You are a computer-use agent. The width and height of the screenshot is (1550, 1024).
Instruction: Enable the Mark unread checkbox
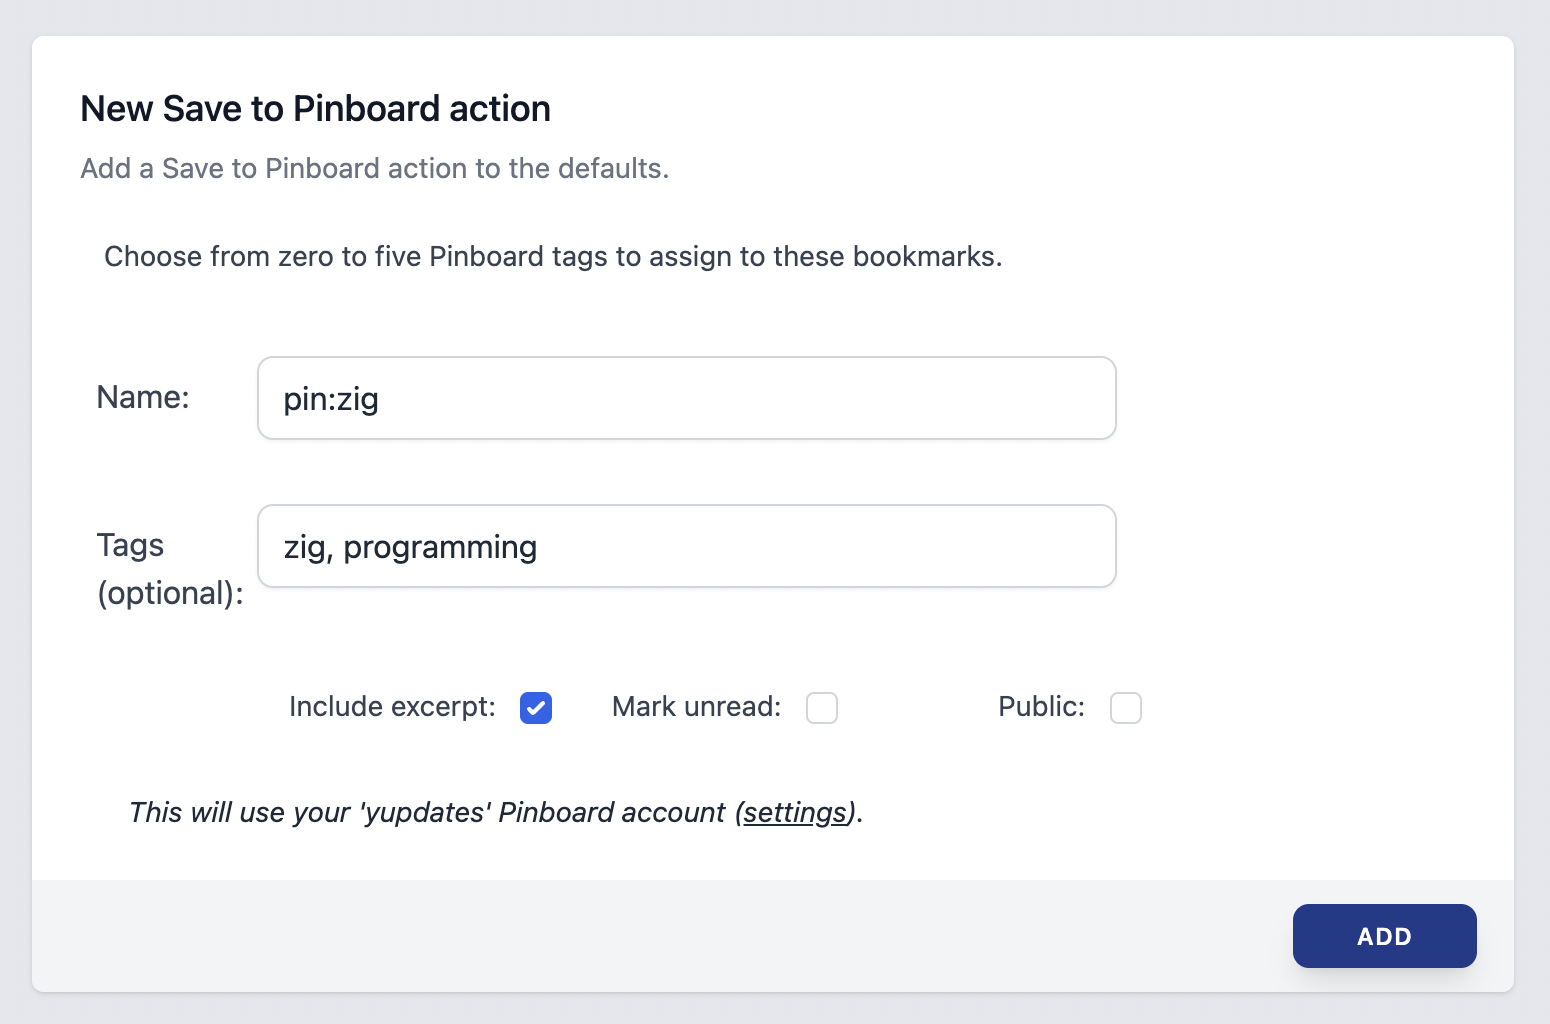click(x=822, y=708)
